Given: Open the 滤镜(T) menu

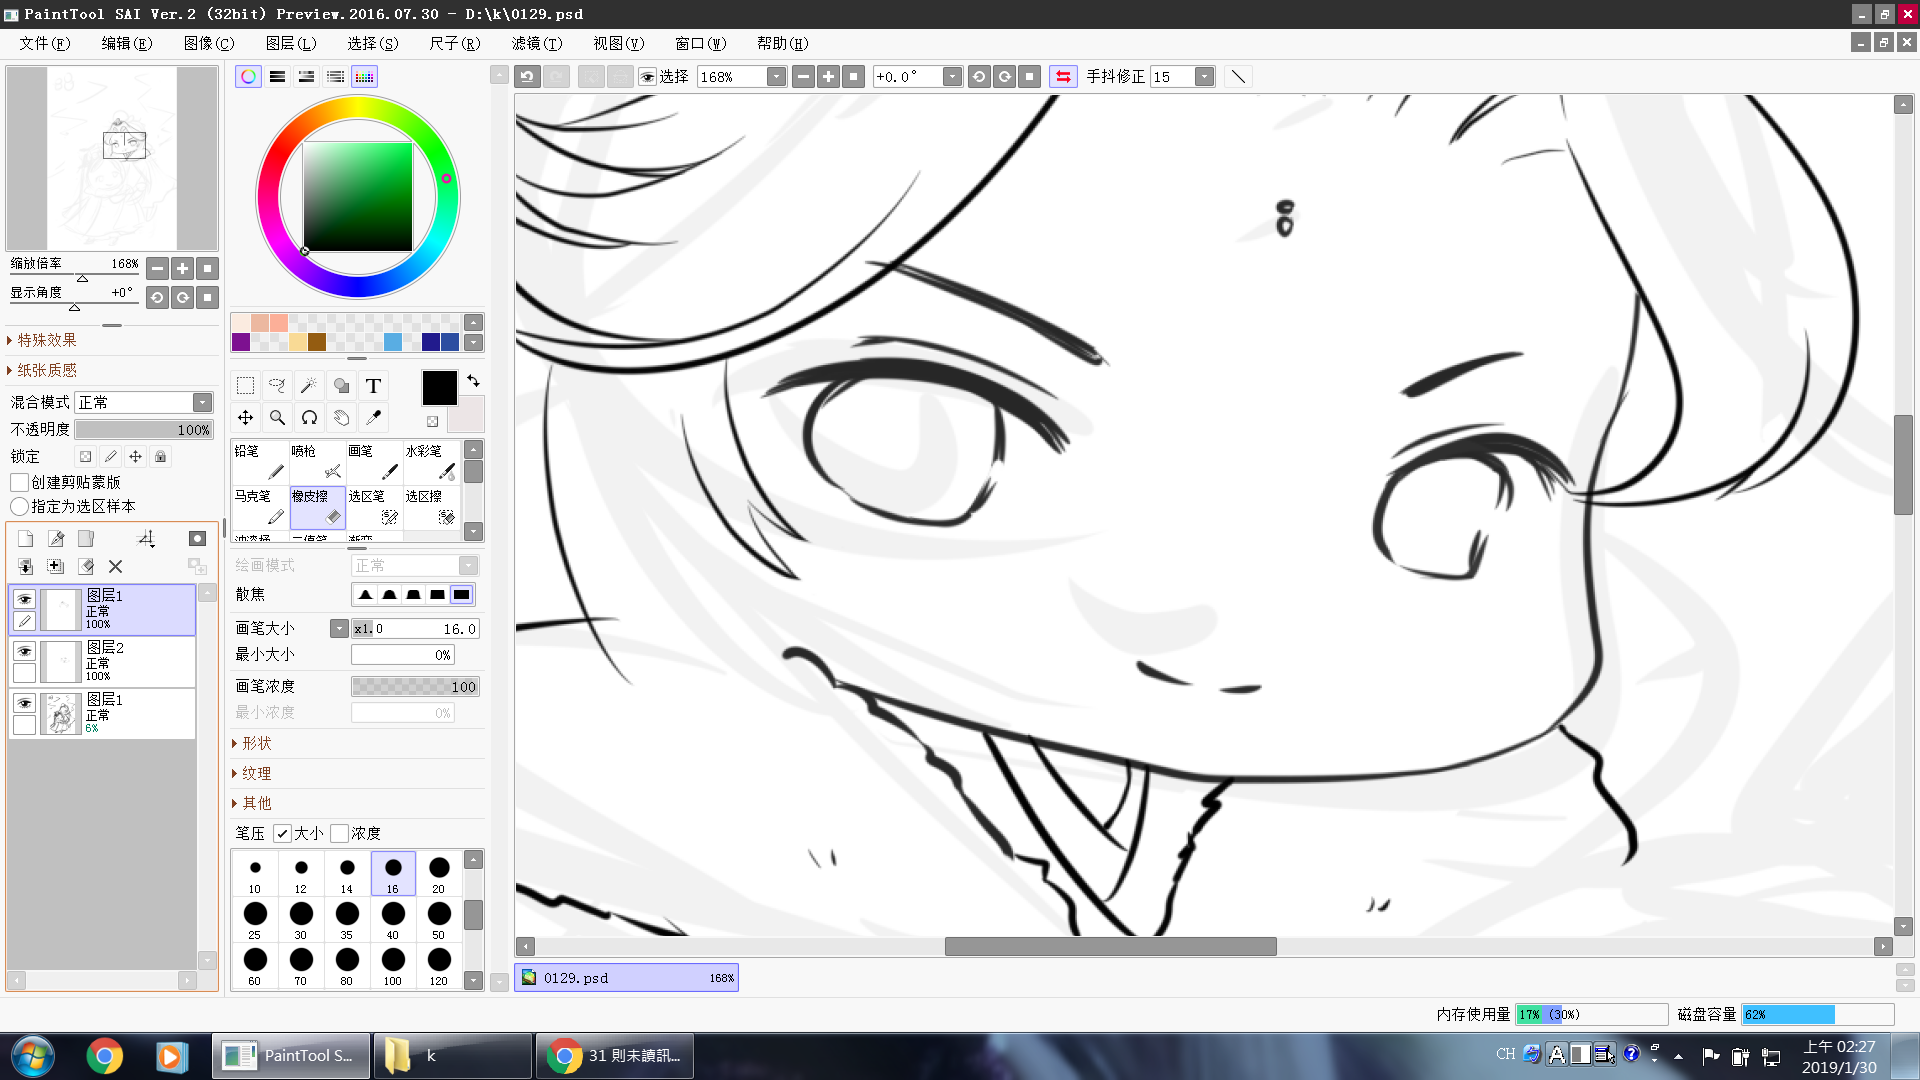Looking at the screenshot, I should (537, 44).
